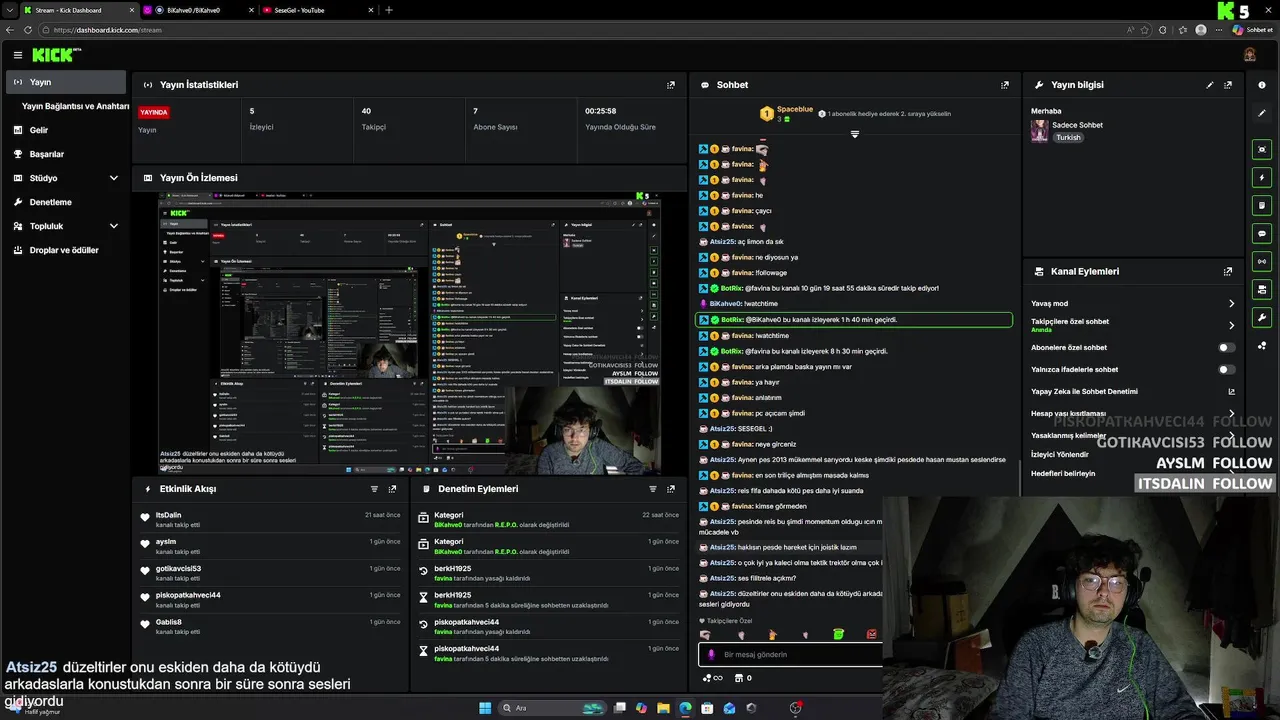The height and width of the screenshot is (720, 1280).
Task: Open Yasaklanmış kelimeler settings
Action: pyautogui.click(x=1132, y=436)
